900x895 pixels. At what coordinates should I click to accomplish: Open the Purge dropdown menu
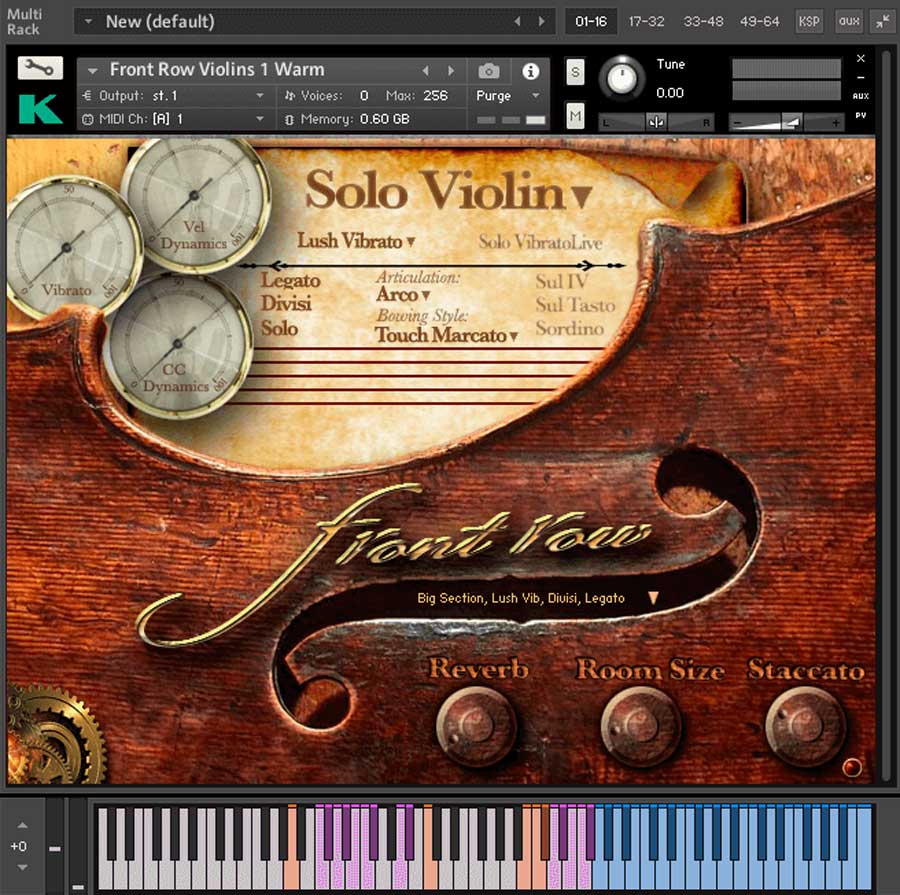(508, 95)
